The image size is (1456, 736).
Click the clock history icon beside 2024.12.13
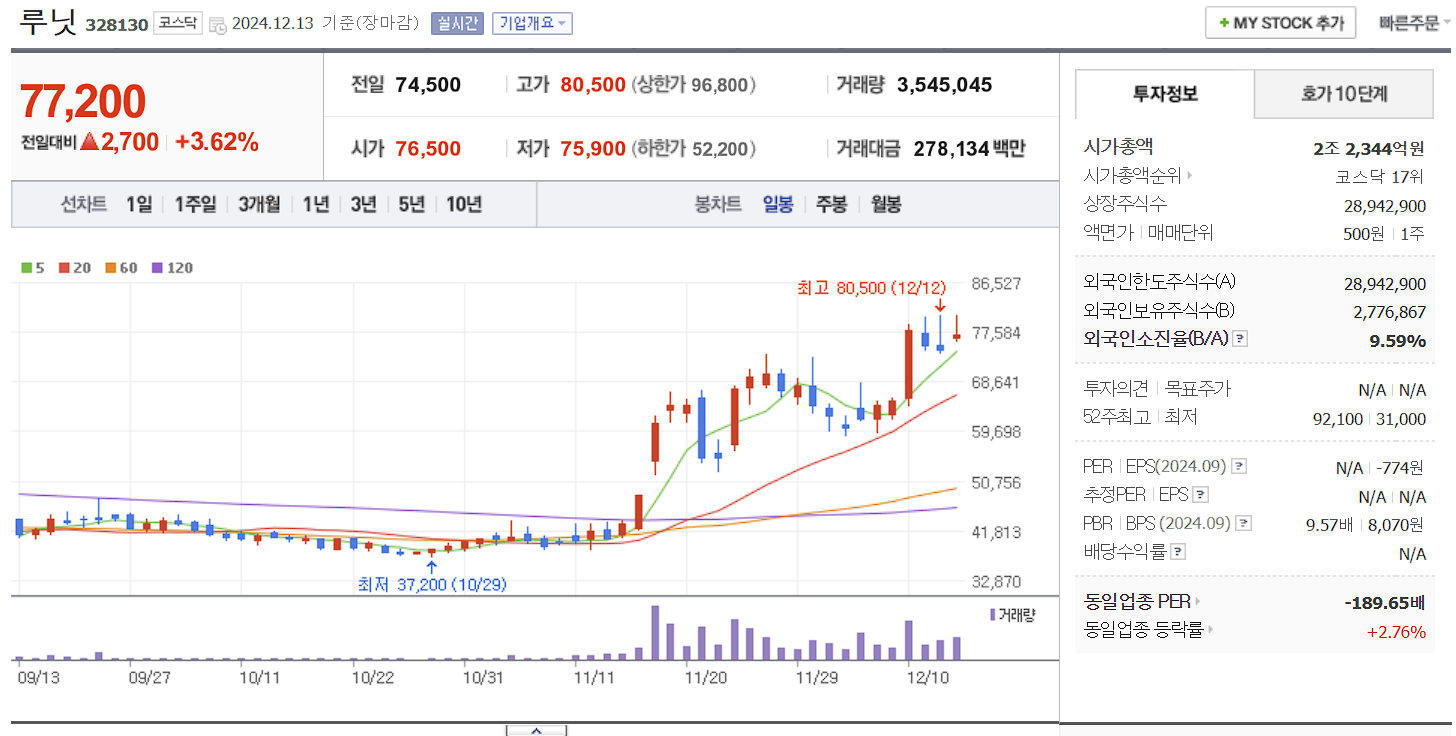pos(218,24)
